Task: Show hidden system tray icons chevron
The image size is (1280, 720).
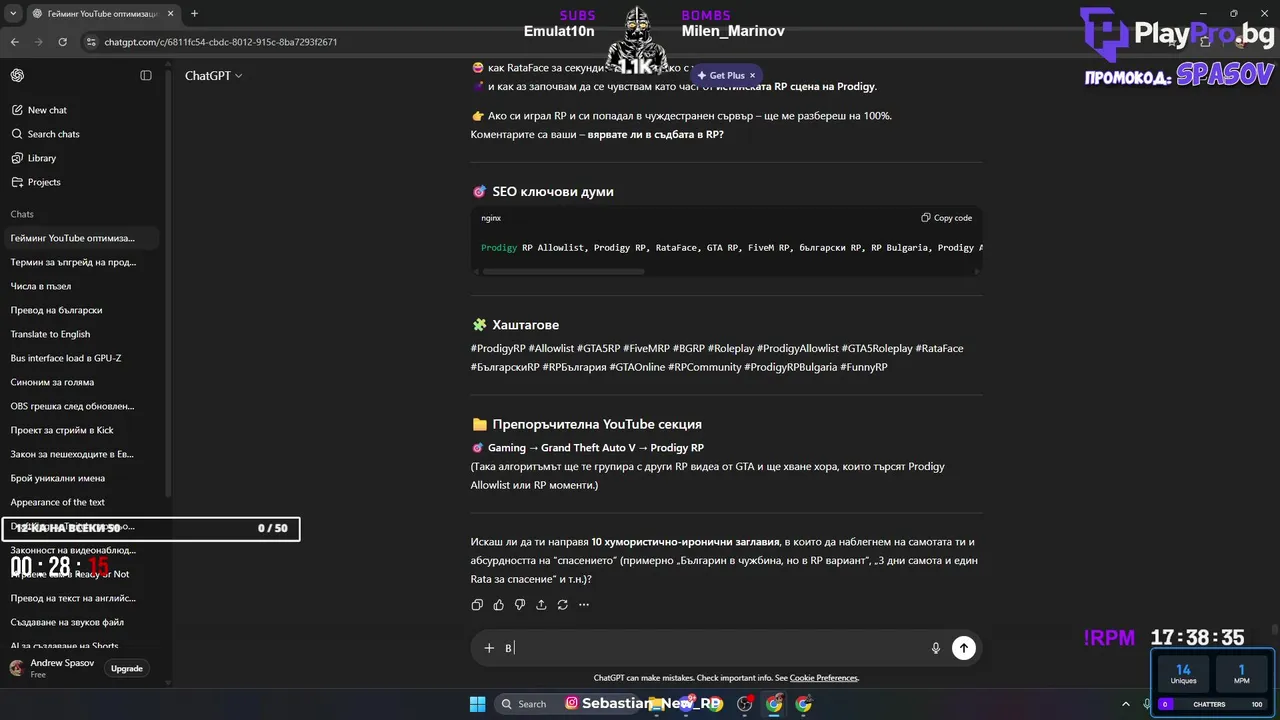Action: pyautogui.click(x=1126, y=704)
